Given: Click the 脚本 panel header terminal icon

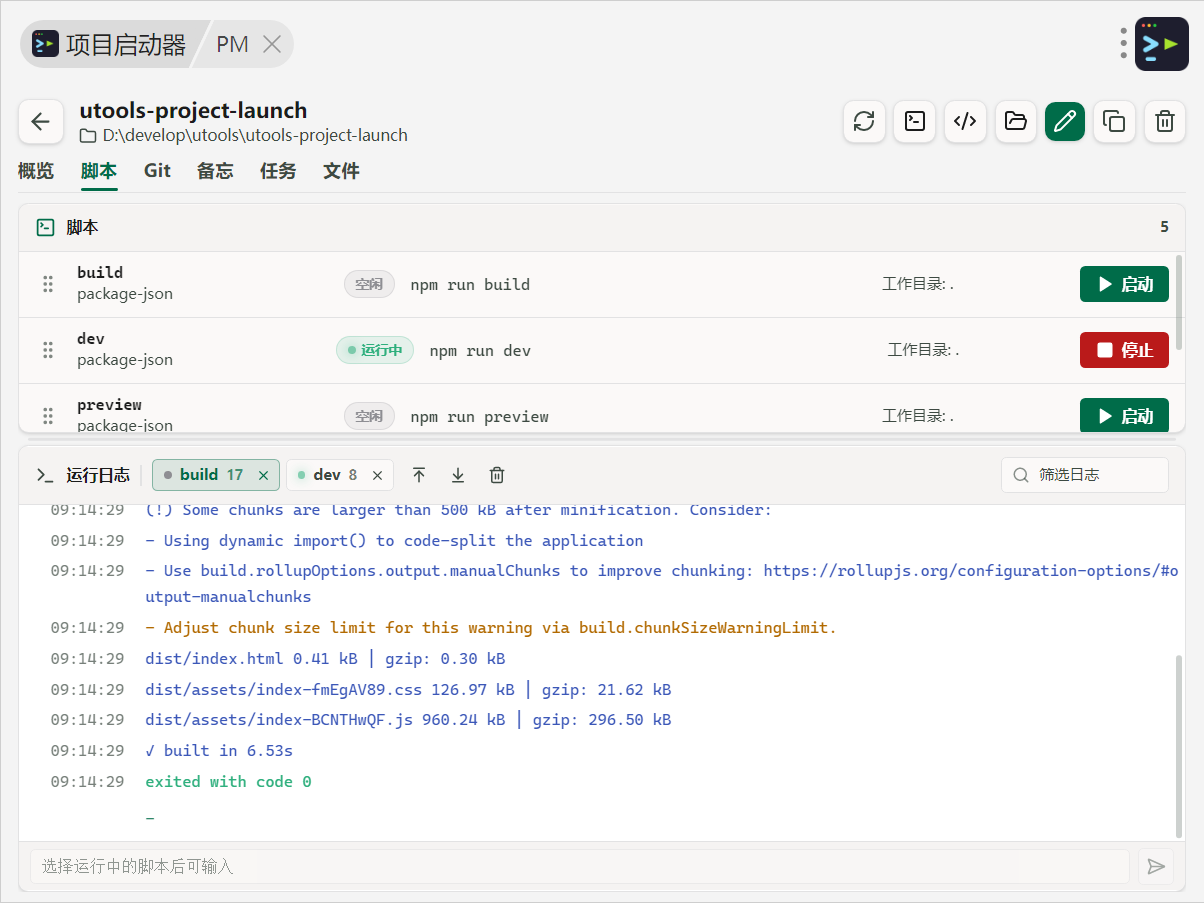Looking at the screenshot, I should click(45, 227).
